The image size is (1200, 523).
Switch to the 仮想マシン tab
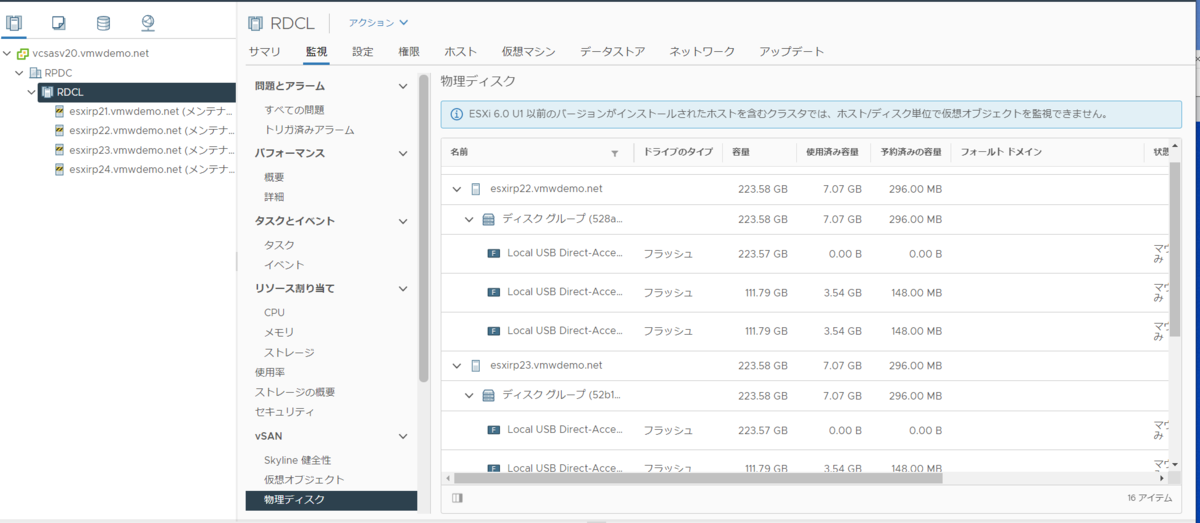[529, 52]
